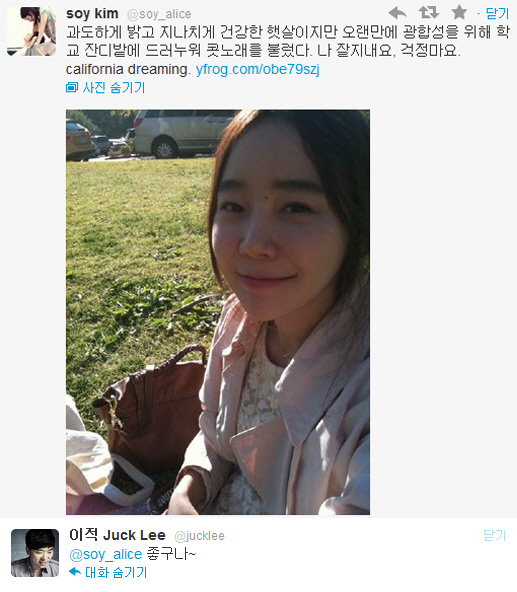
Task: Click the @jucklee handle
Action: pos(199,536)
